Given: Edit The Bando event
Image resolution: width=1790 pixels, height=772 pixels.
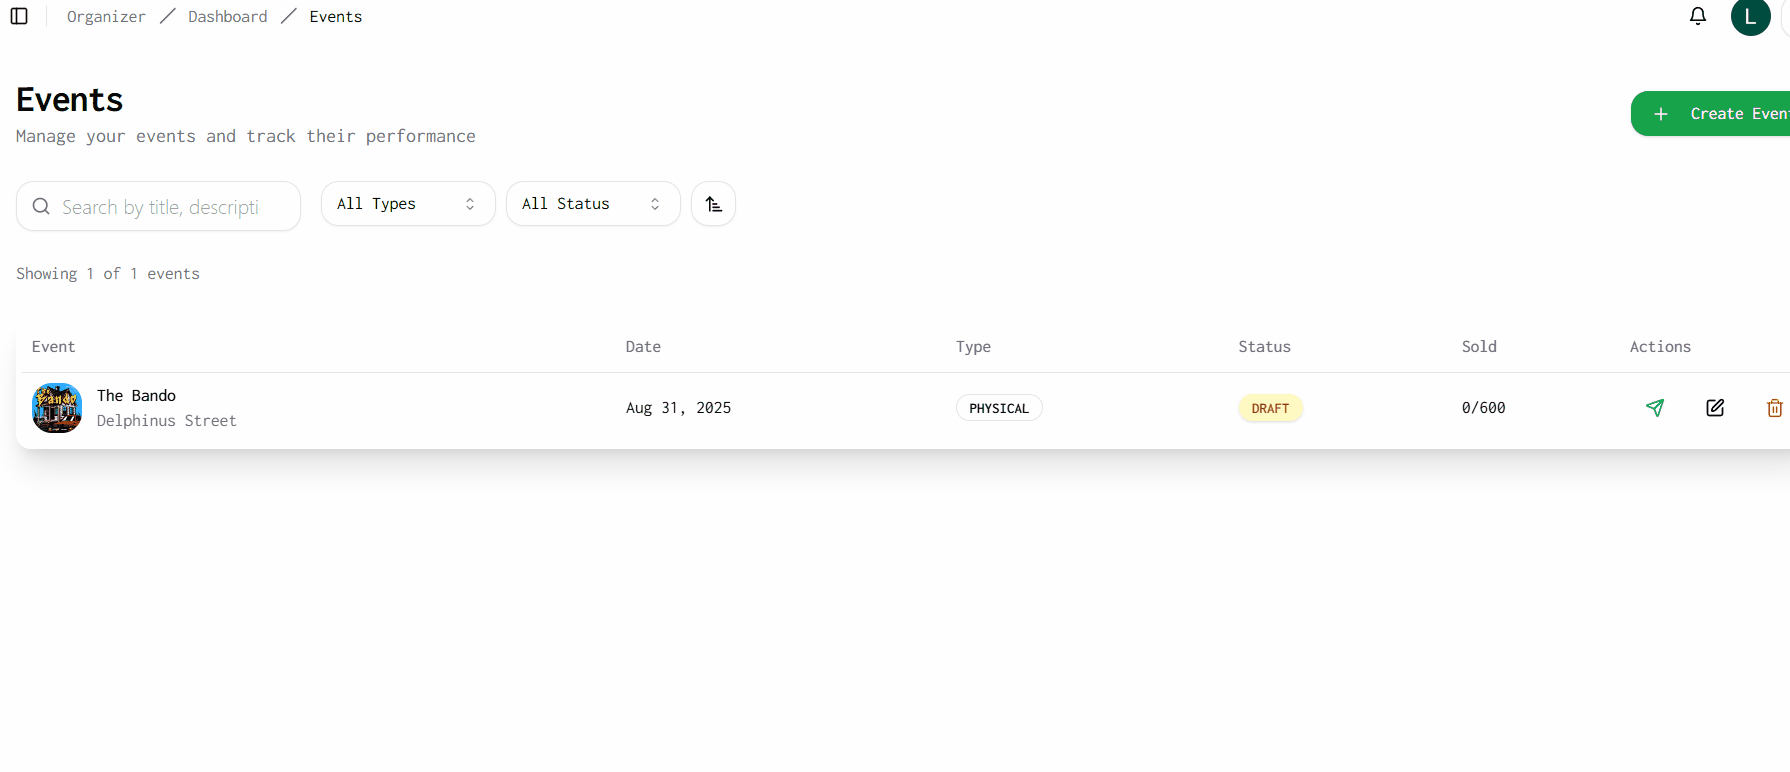Looking at the screenshot, I should [x=1715, y=407].
